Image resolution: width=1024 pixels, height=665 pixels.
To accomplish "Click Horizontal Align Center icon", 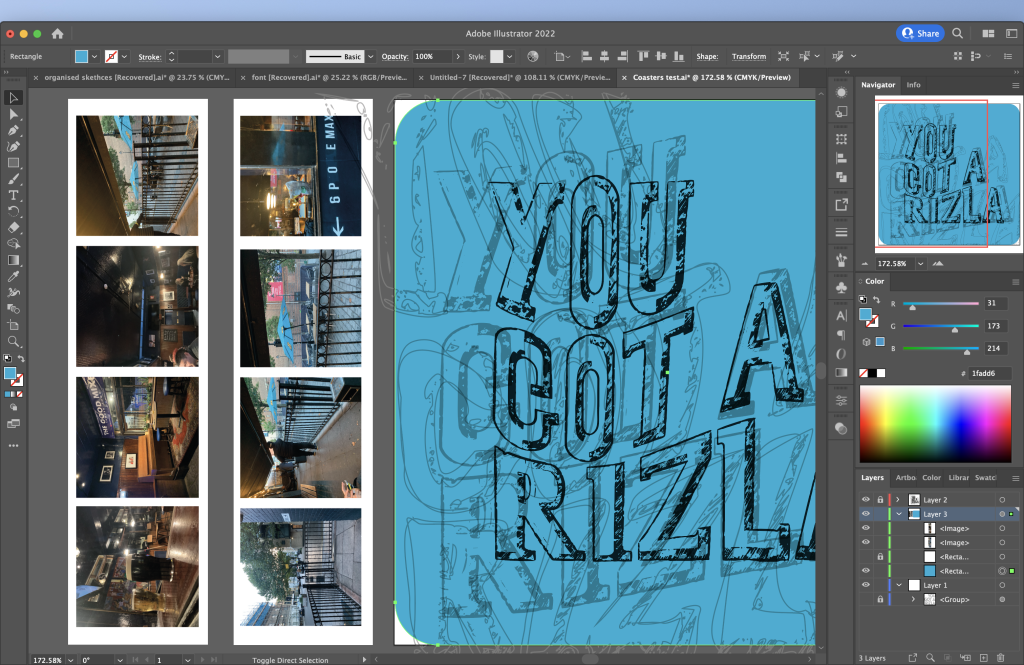I will [x=604, y=56].
